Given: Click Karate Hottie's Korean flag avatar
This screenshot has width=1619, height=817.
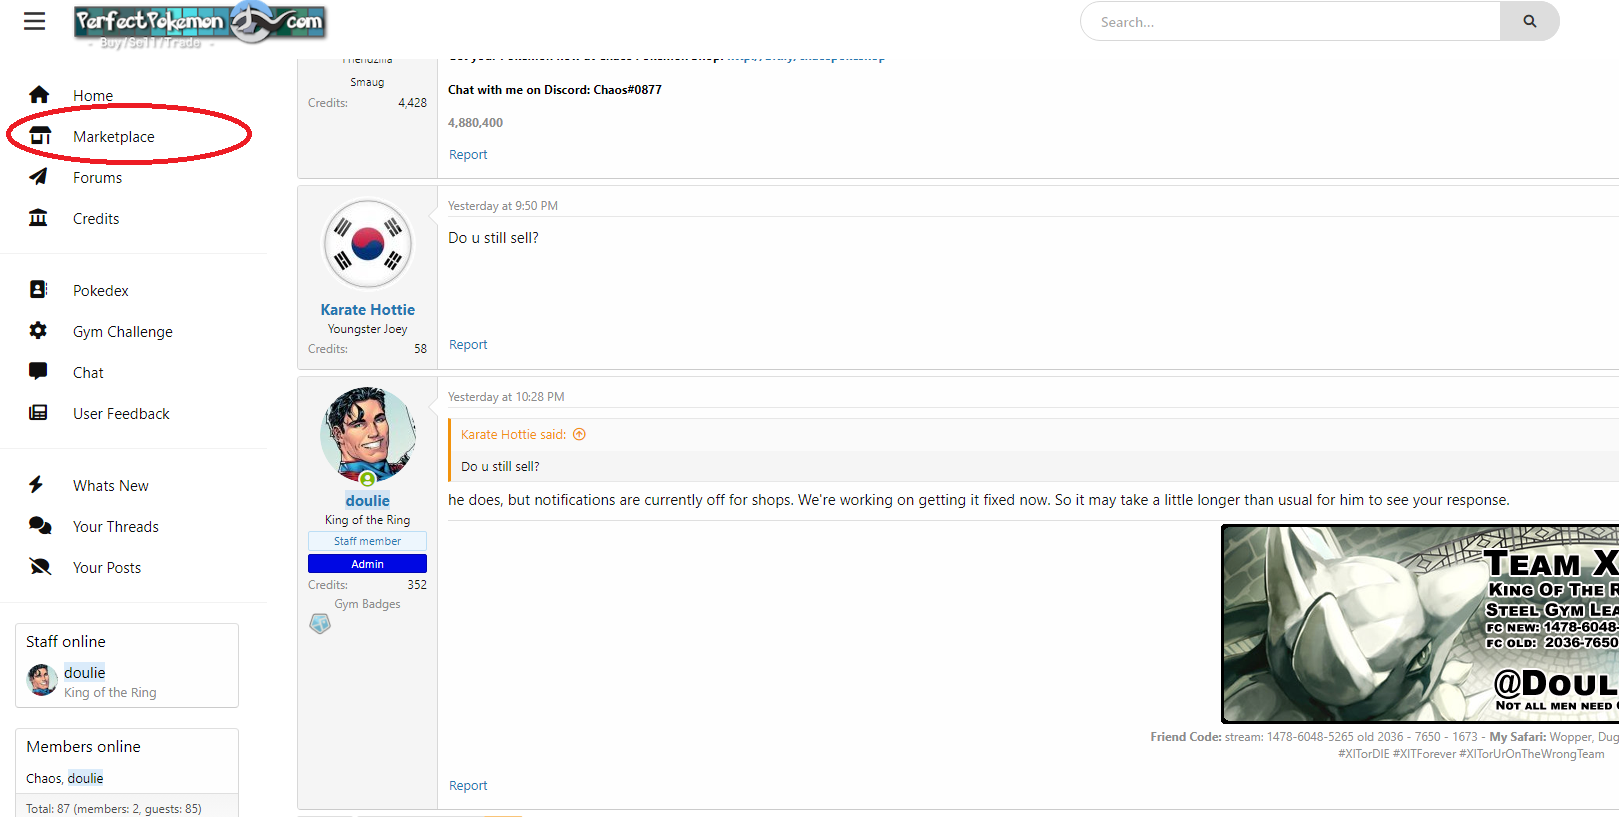Looking at the screenshot, I should tap(368, 244).
